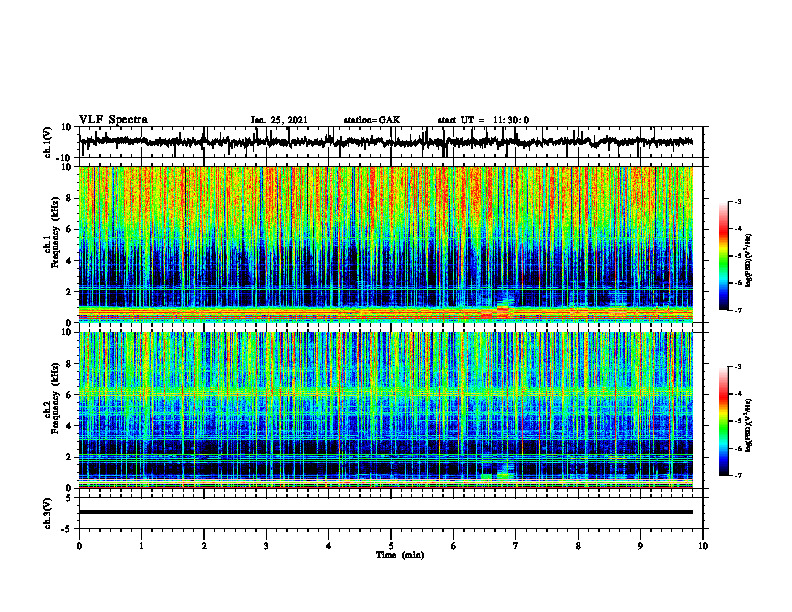Image resolution: width=792 pixels, height=612 pixels.
Task: Click the "Time (min)" x-axis label
Action: [400, 555]
